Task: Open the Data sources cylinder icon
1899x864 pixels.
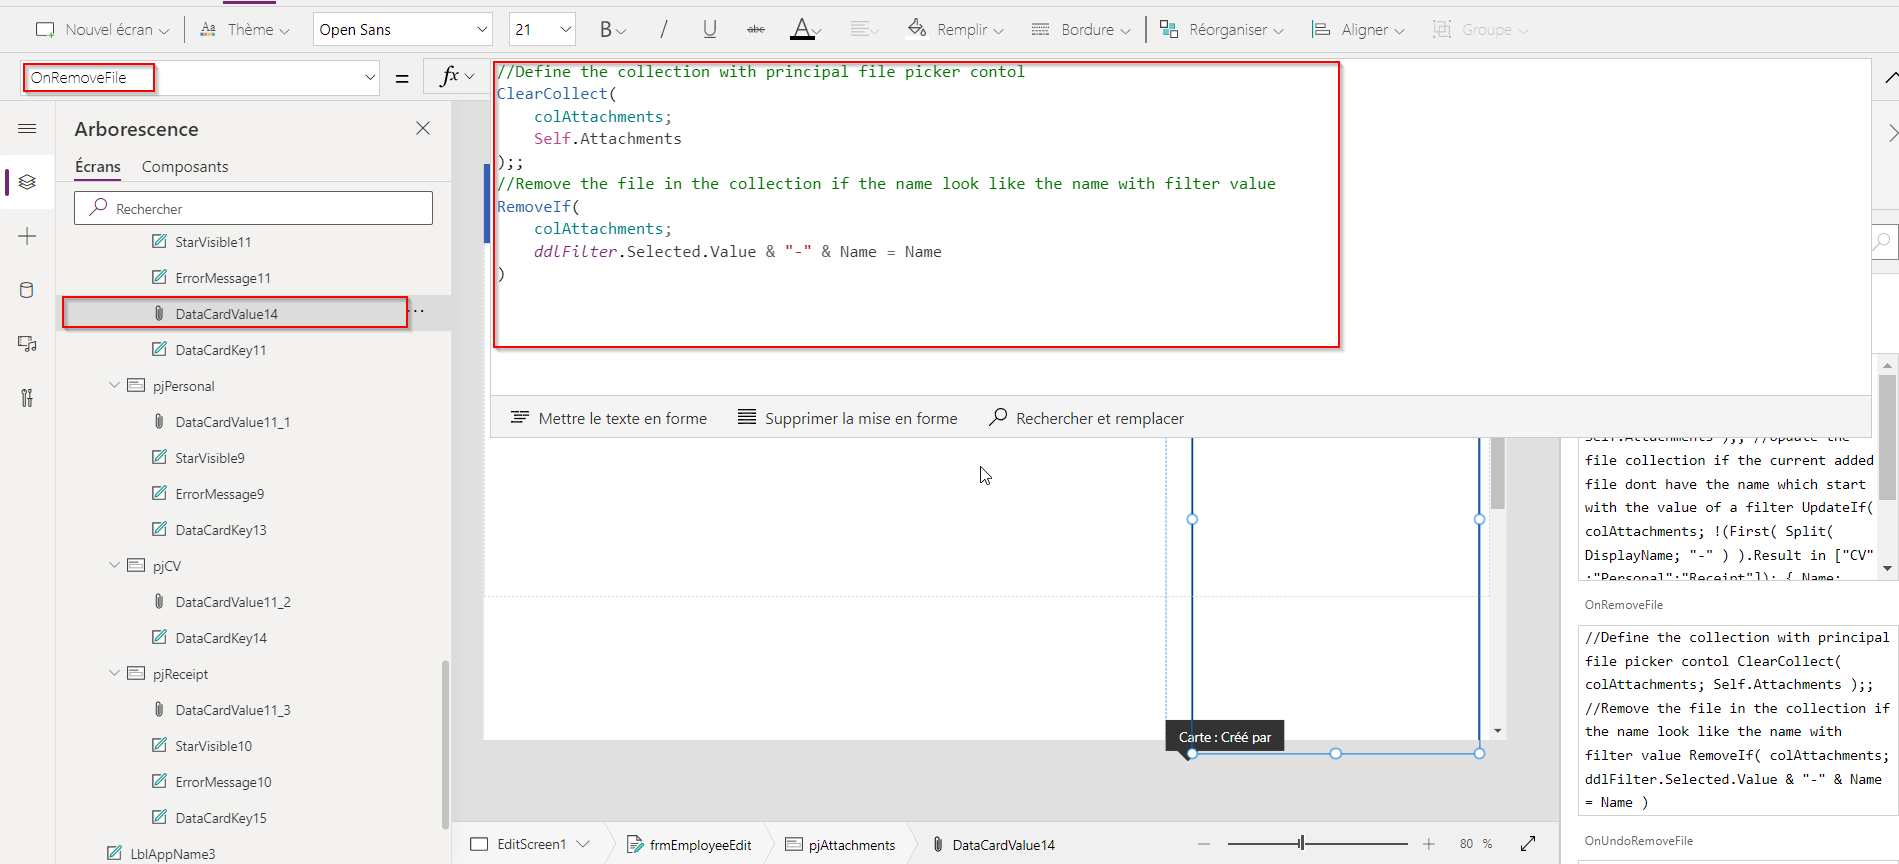Action: (27, 291)
